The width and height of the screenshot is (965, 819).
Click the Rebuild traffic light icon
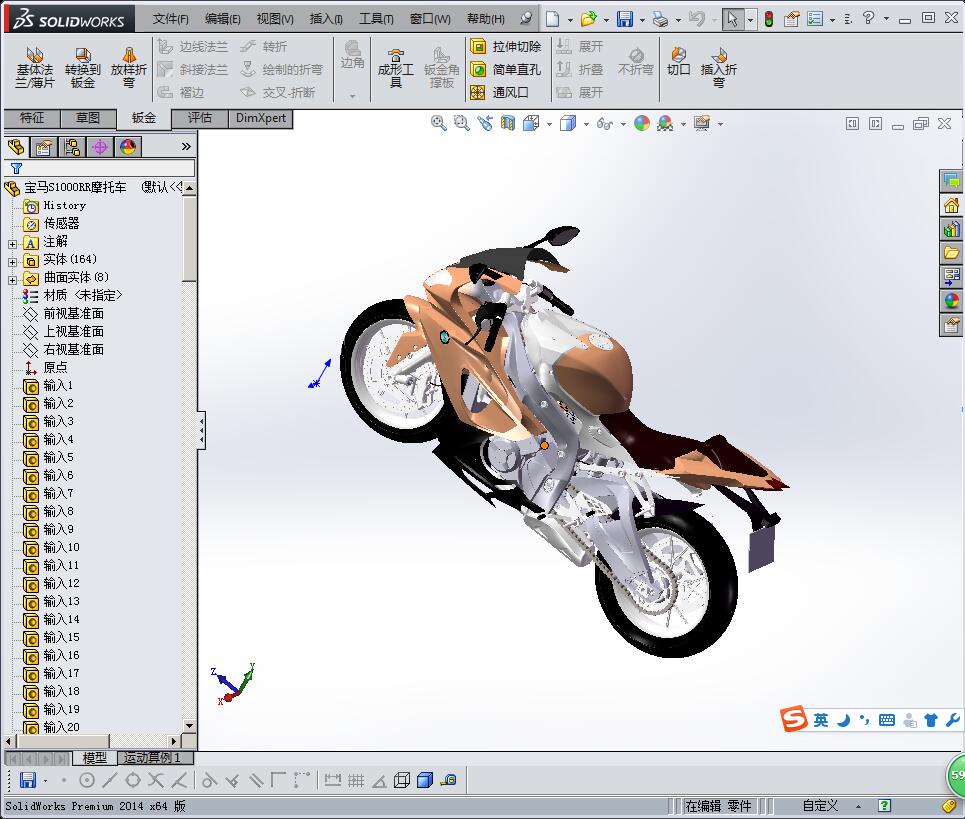tap(769, 19)
